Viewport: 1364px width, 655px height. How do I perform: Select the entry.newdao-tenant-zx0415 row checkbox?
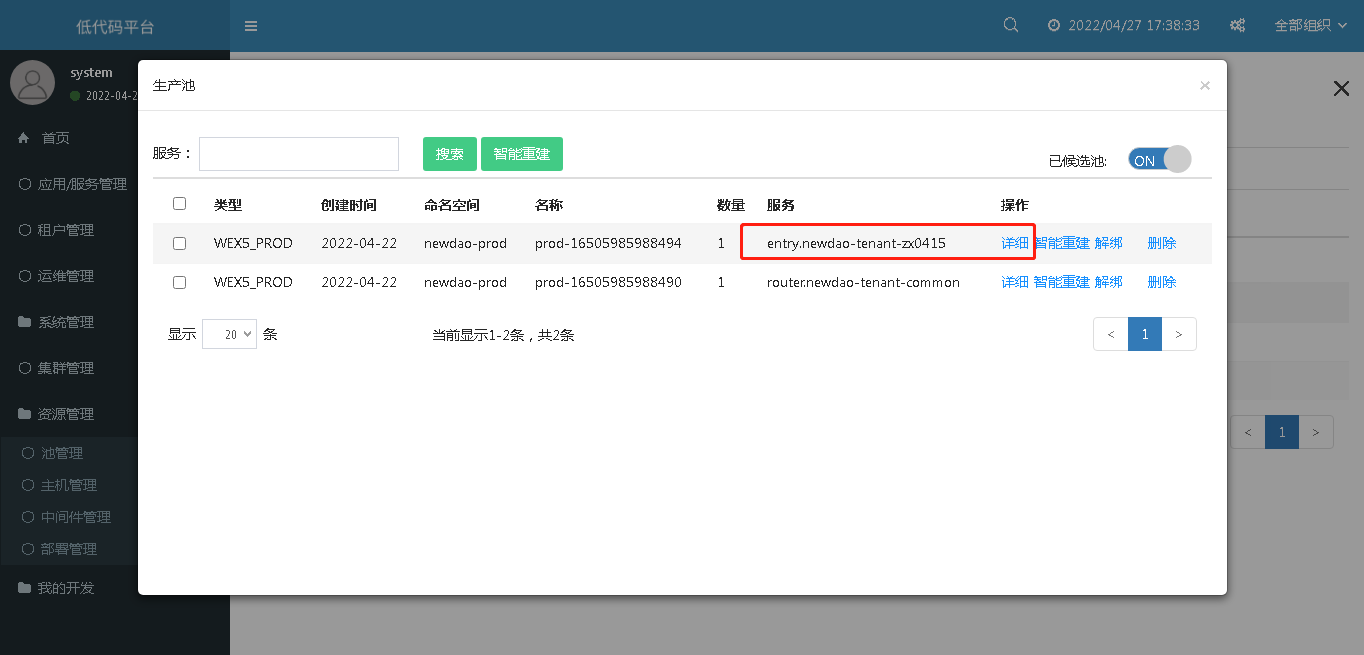[x=180, y=243]
